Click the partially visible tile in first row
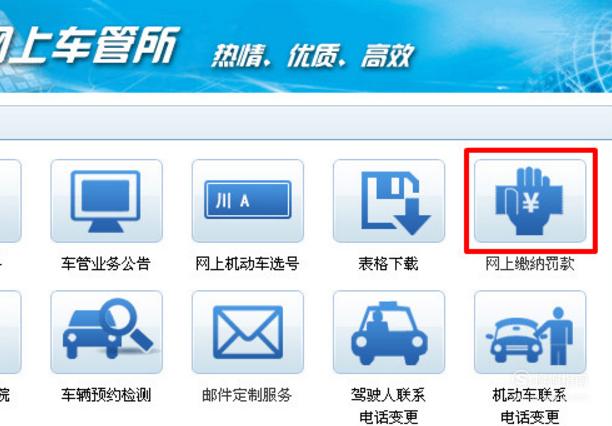The height and width of the screenshot is (426, 612). [x=11, y=201]
